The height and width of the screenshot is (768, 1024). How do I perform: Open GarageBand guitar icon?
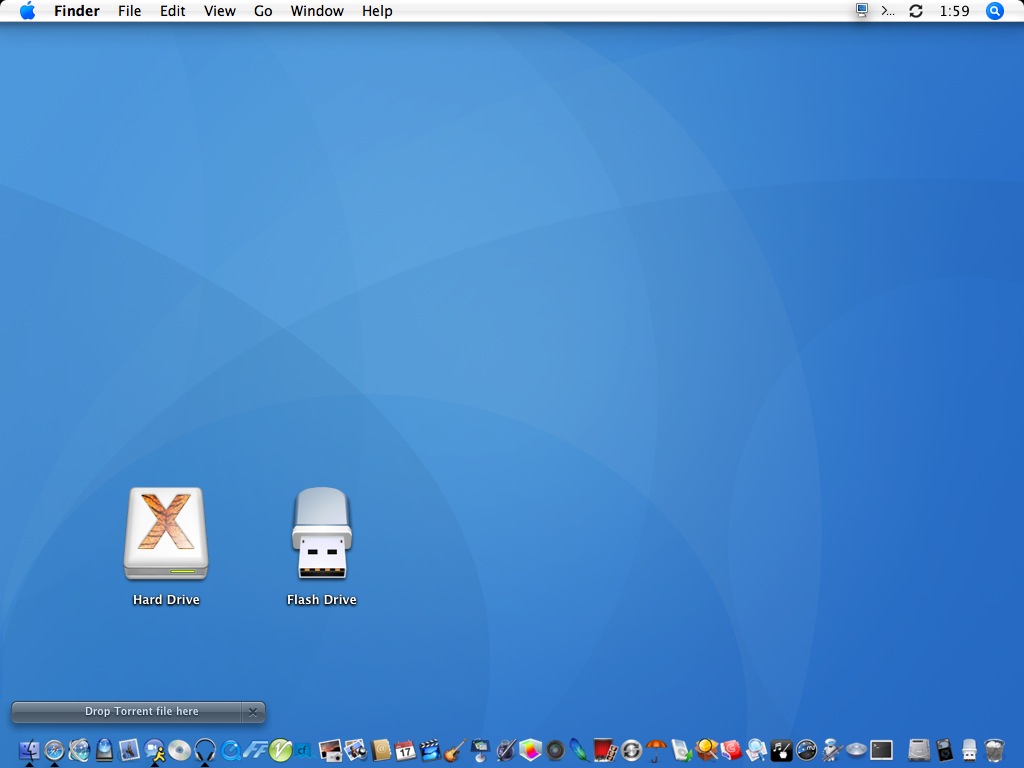coord(455,750)
